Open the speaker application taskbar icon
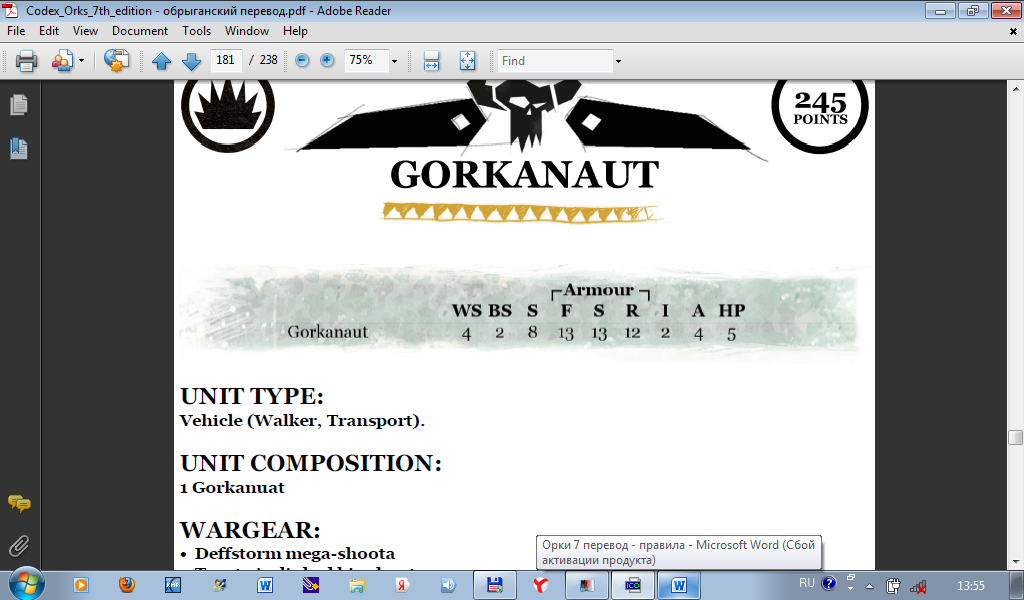Image resolution: width=1024 pixels, height=600 pixels. pos(448,585)
